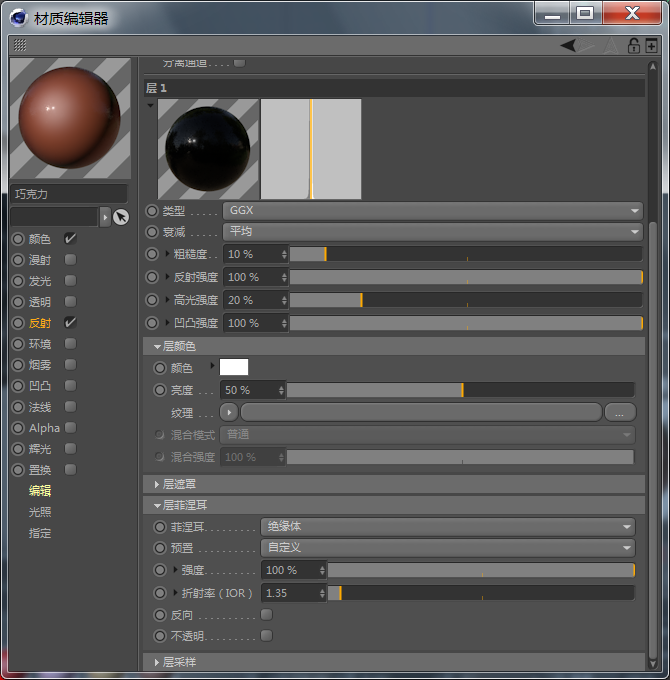This screenshot has width=670, height=680.
Task: Click the grip dots icon at top-left
Action: click(20, 45)
